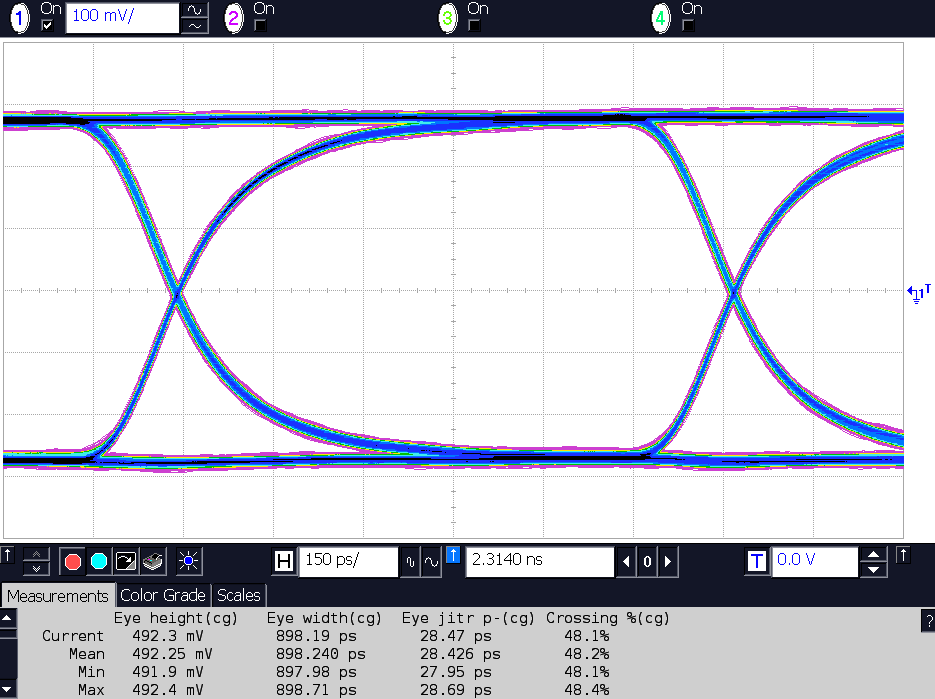This screenshot has width=935, height=699.
Task: Print the screen using the printer icon
Action: (x=152, y=562)
